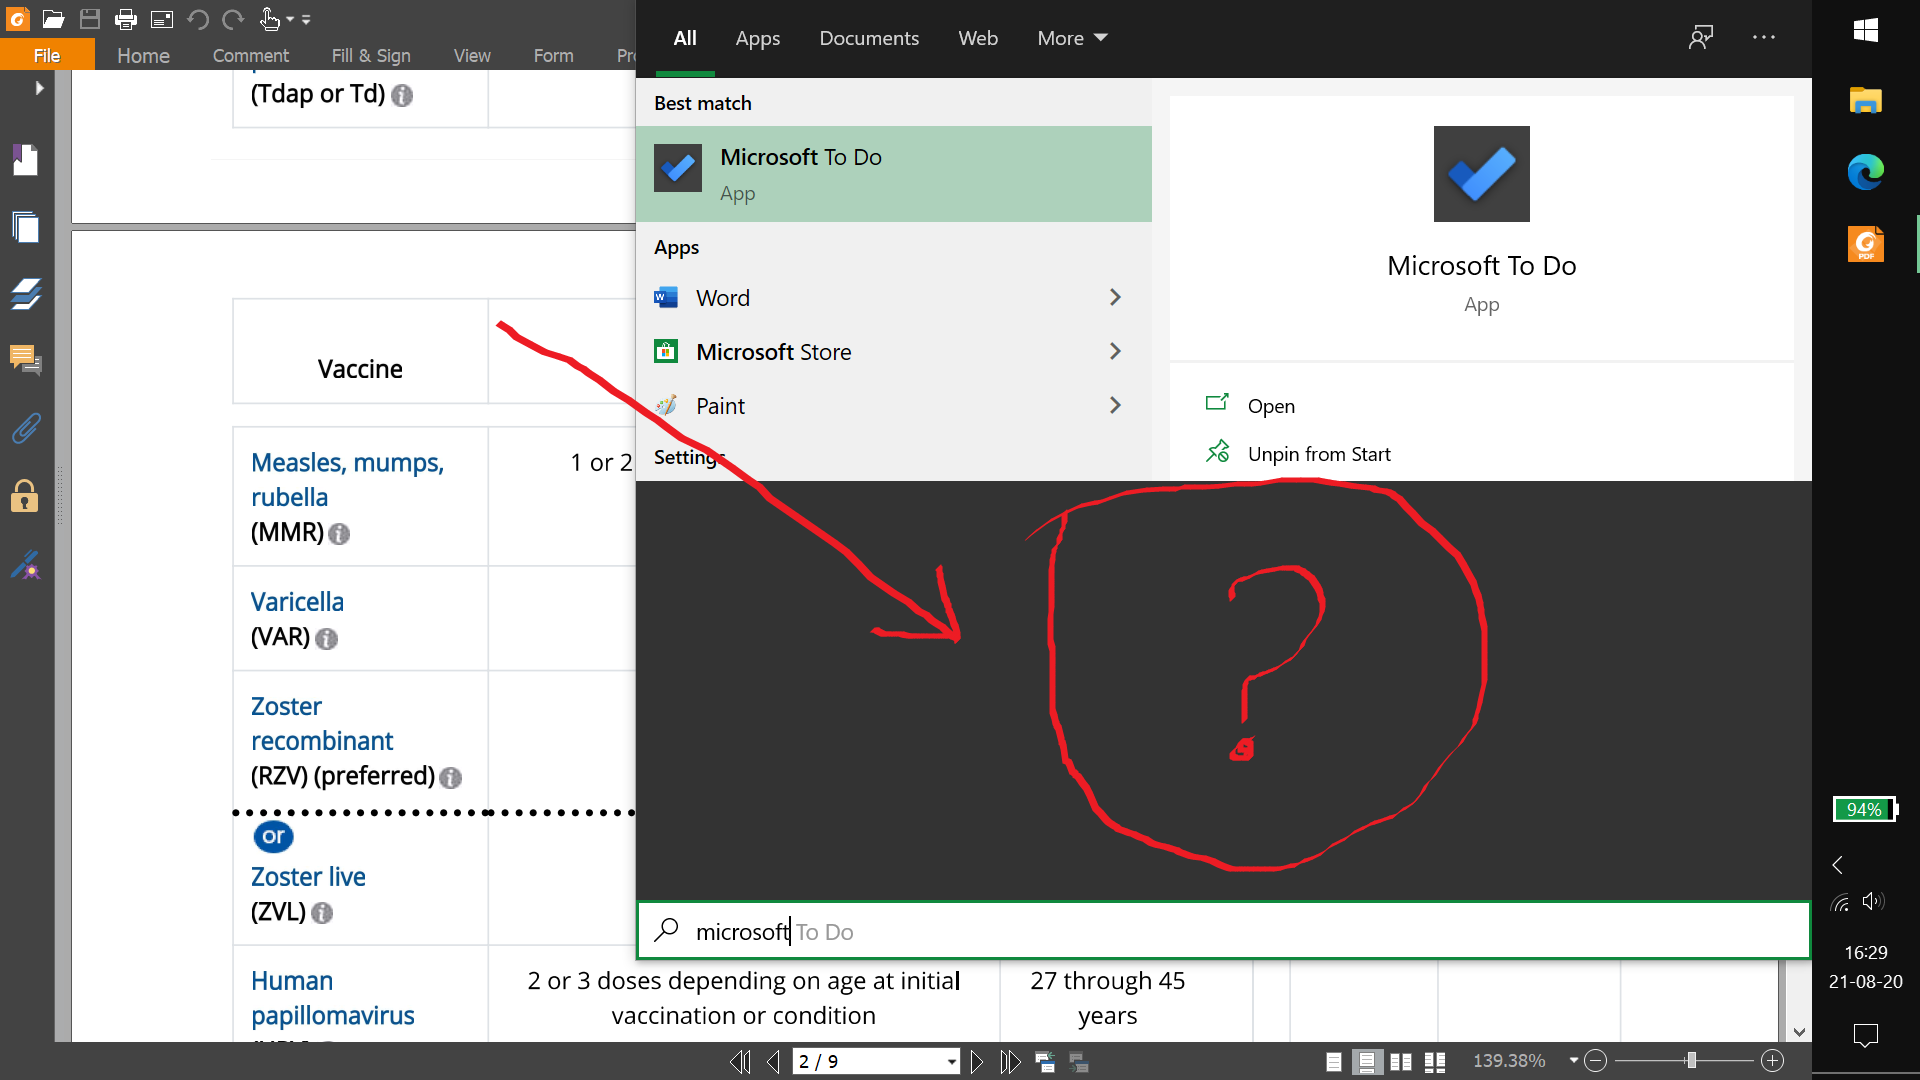Click the Human papillomavirus link
The width and height of the screenshot is (1920, 1080).
click(x=333, y=998)
